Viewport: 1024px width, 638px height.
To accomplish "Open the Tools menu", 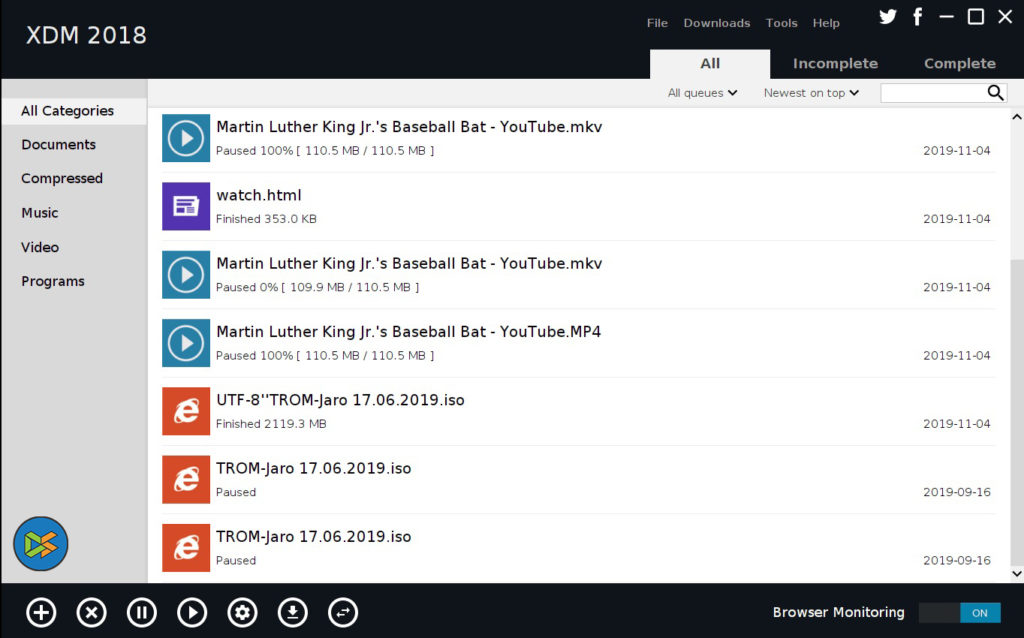I will tap(781, 23).
